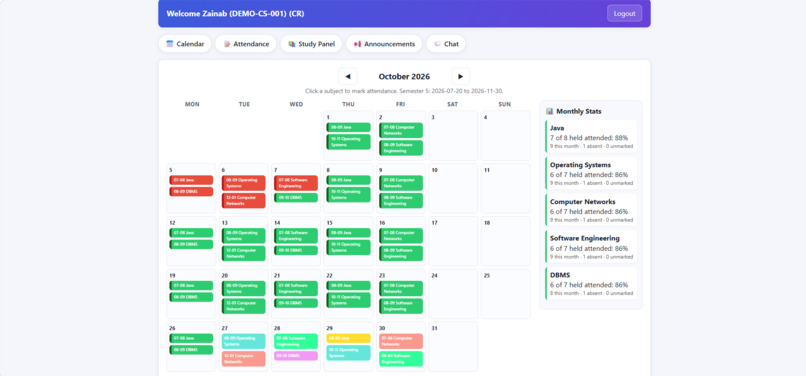Select Computer Networks class on October 30

pos(401,341)
